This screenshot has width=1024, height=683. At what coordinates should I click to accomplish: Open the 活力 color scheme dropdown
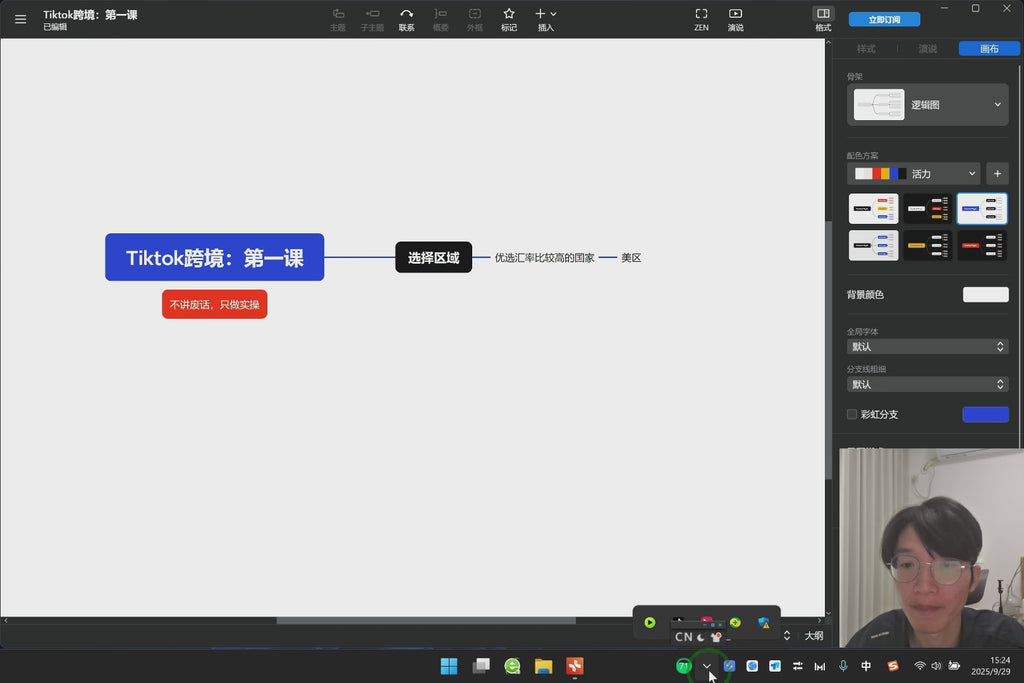click(913, 173)
